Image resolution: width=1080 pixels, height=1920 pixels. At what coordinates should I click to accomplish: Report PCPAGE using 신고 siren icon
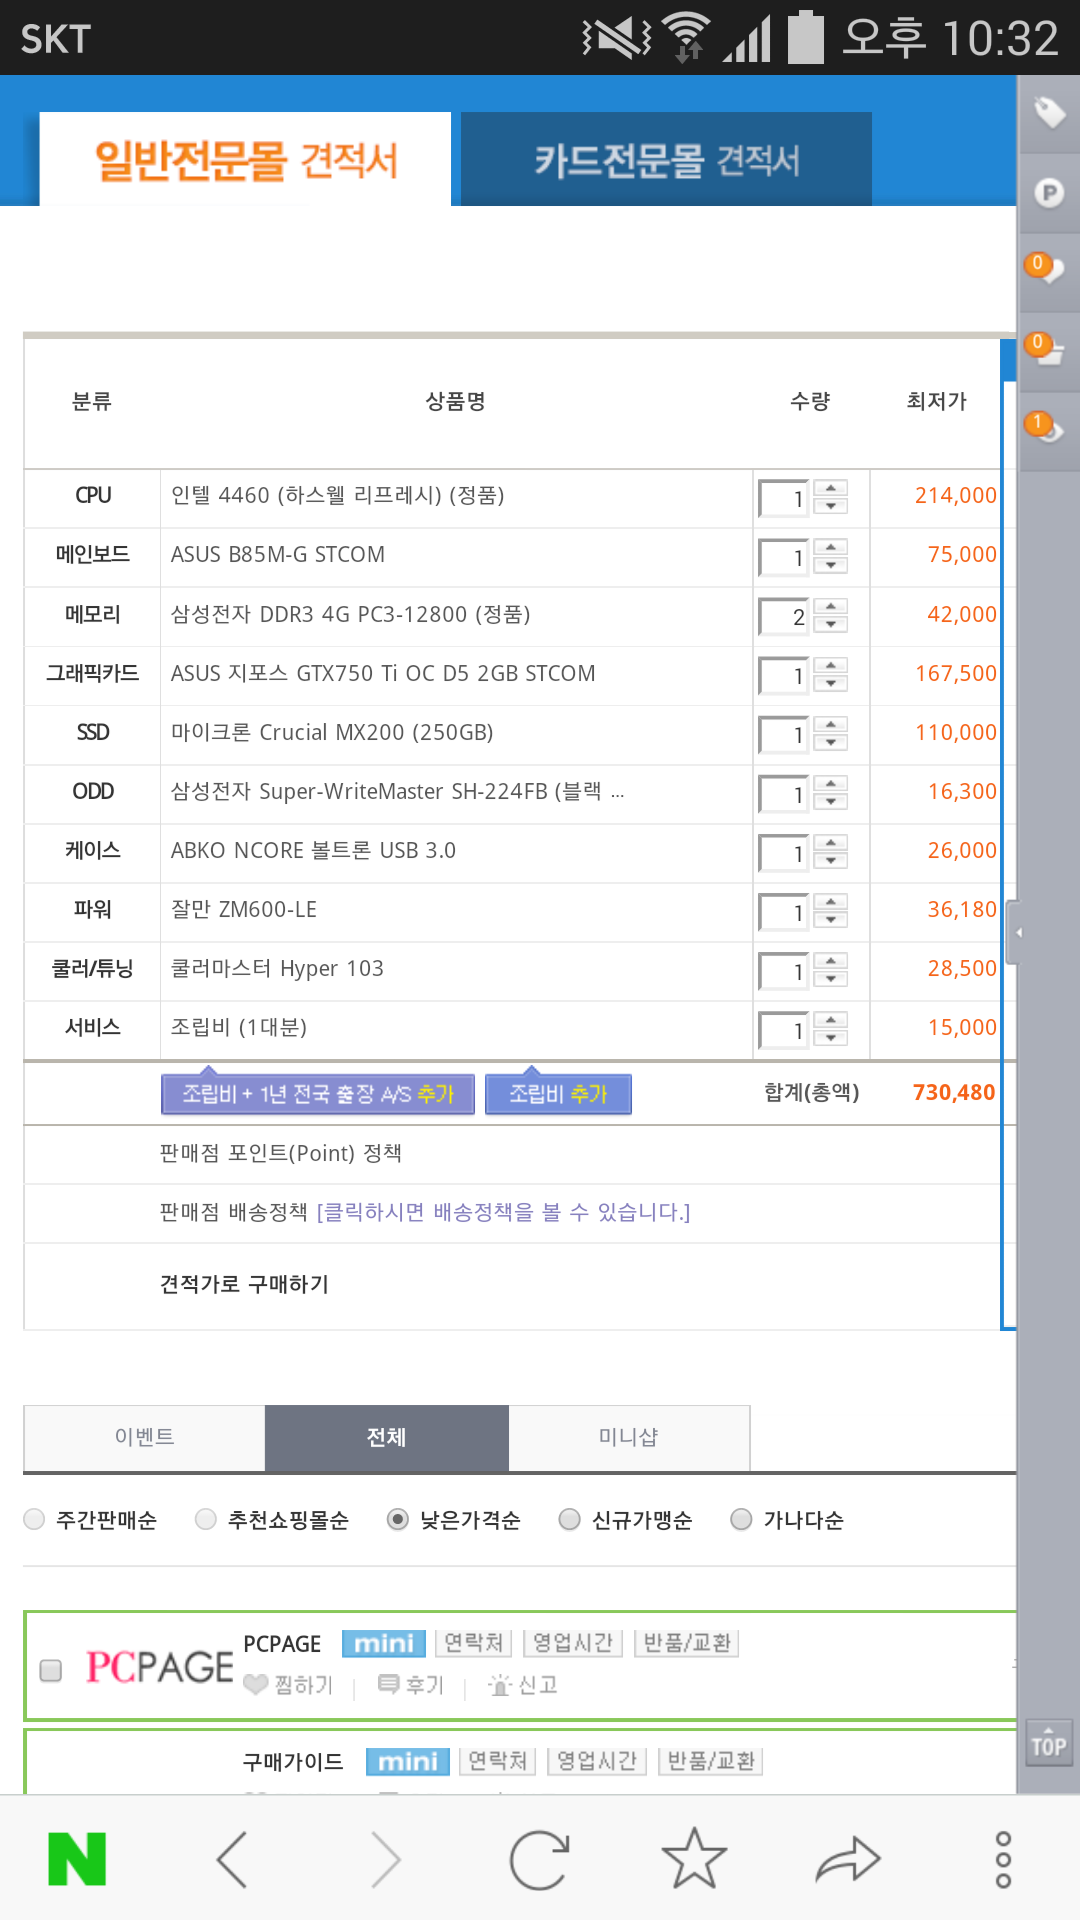tap(500, 1685)
